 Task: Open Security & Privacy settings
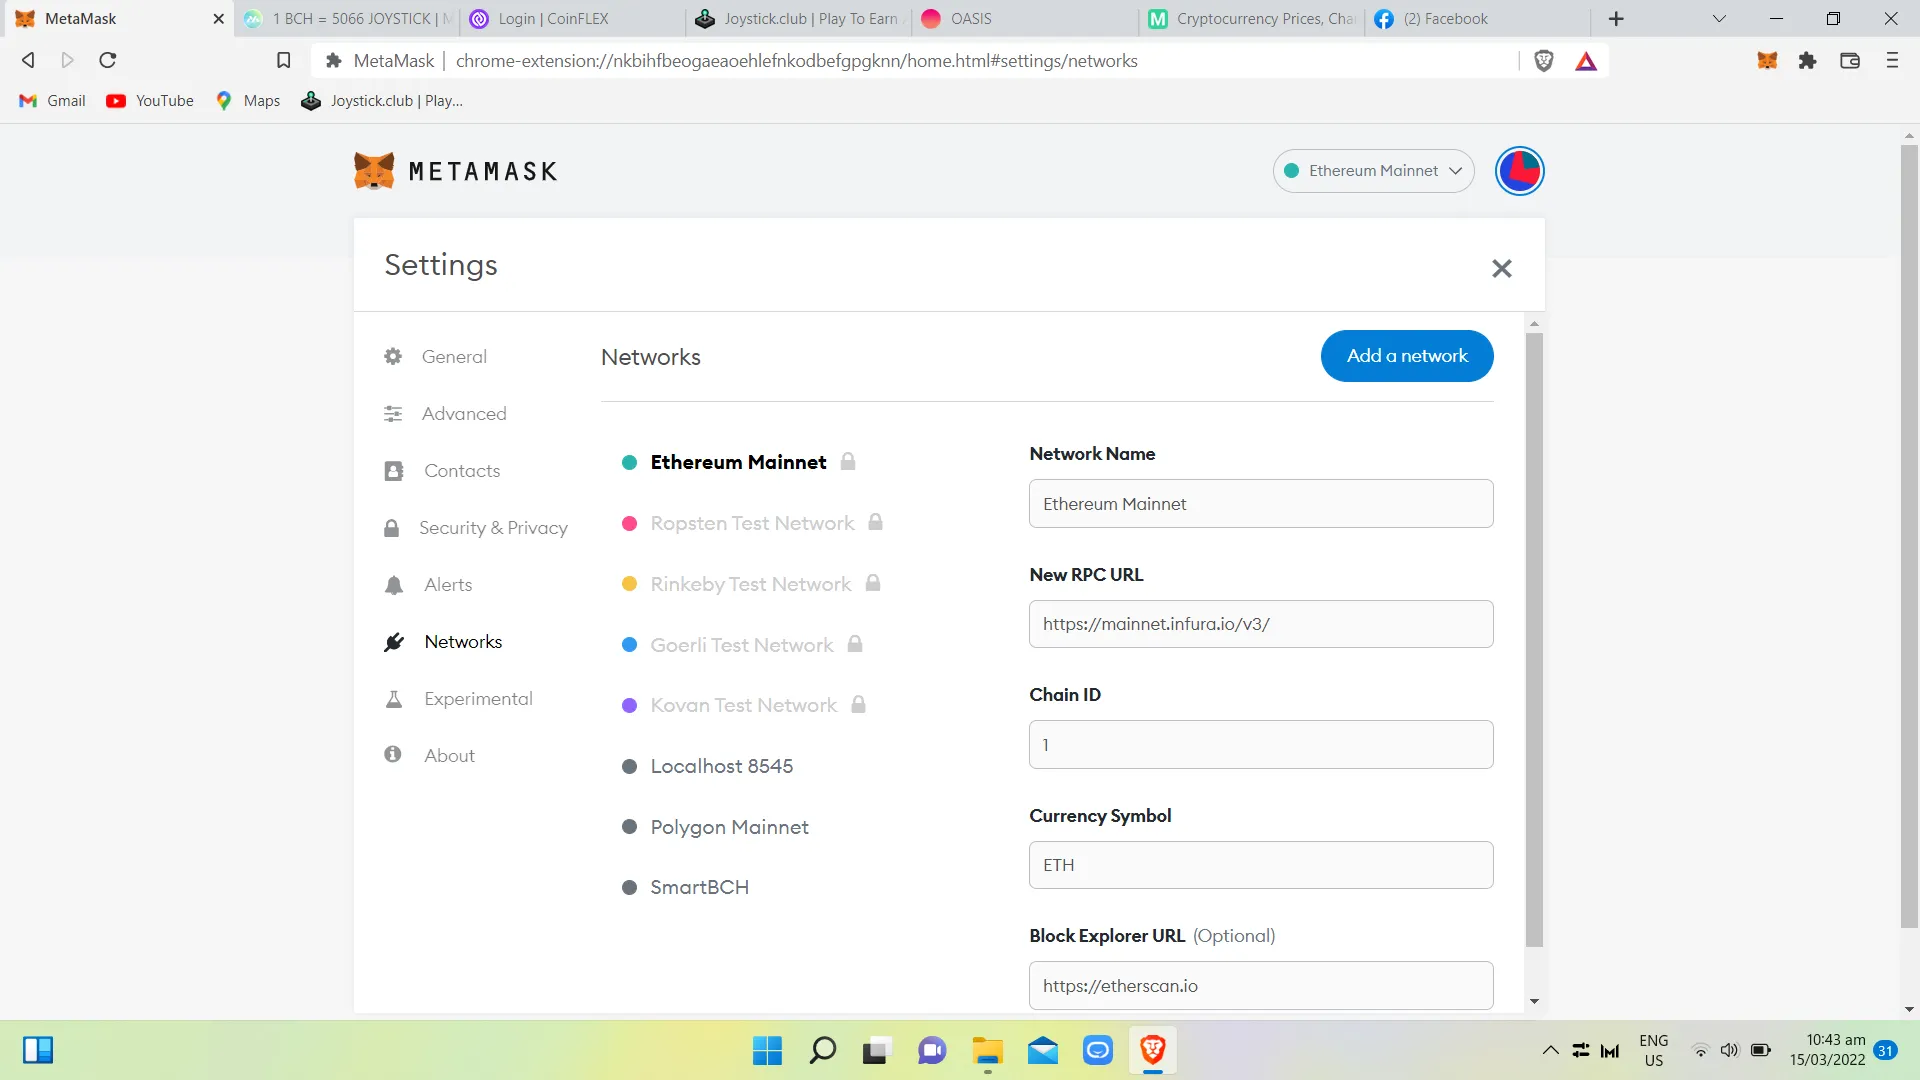pyautogui.click(x=493, y=528)
